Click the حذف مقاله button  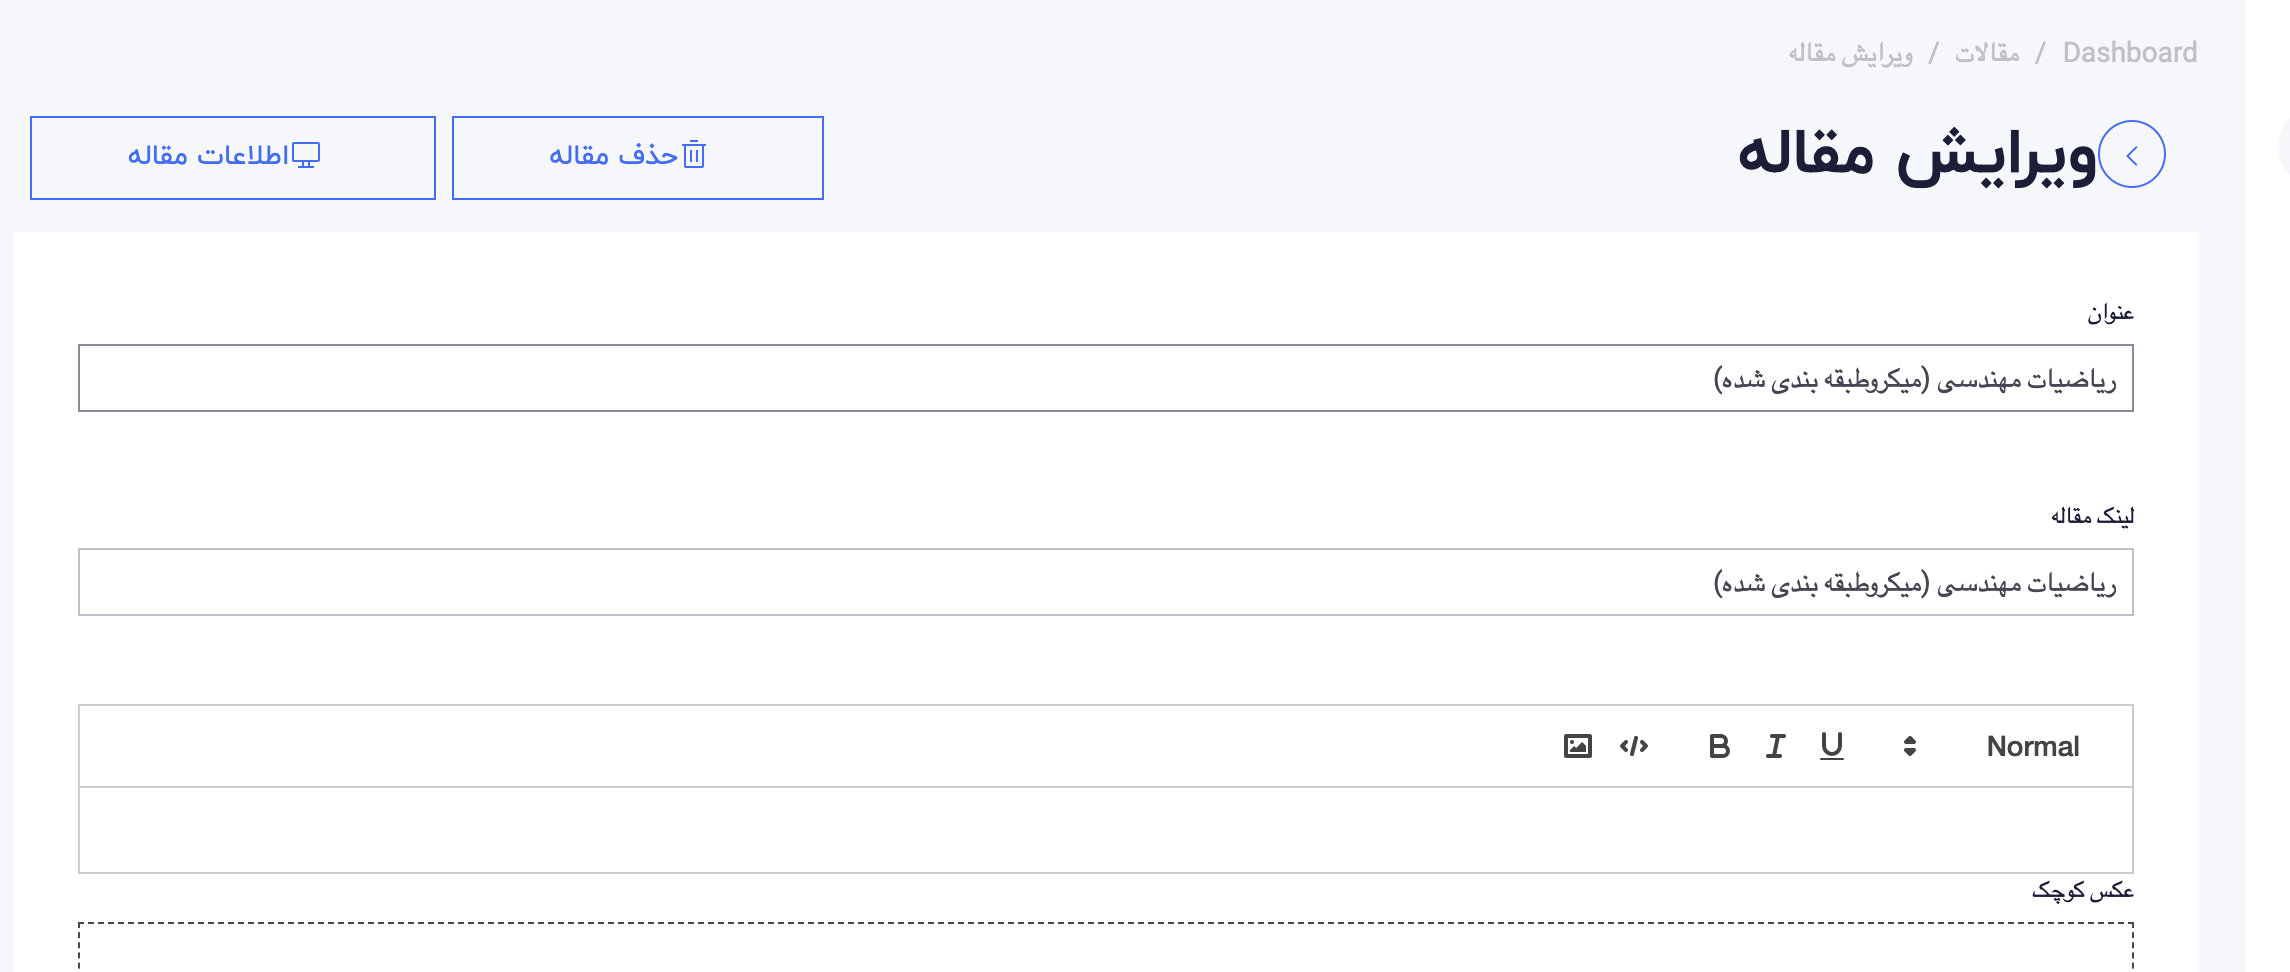point(638,158)
